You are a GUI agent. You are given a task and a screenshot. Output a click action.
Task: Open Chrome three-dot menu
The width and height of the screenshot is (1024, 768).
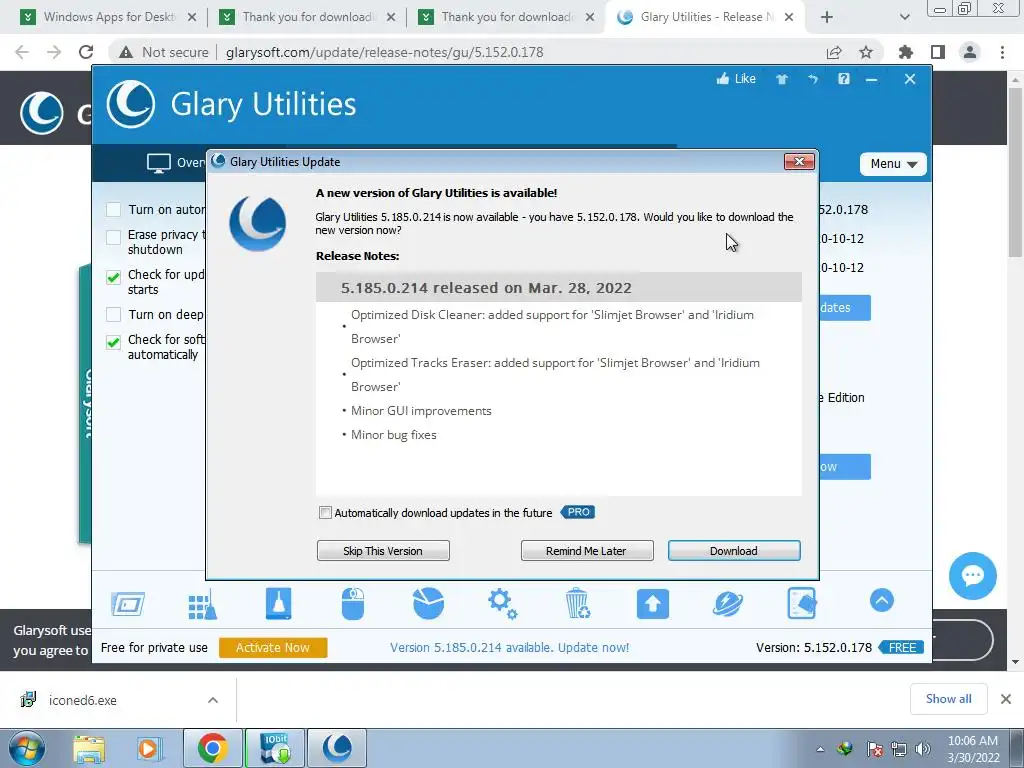[x=1002, y=52]
